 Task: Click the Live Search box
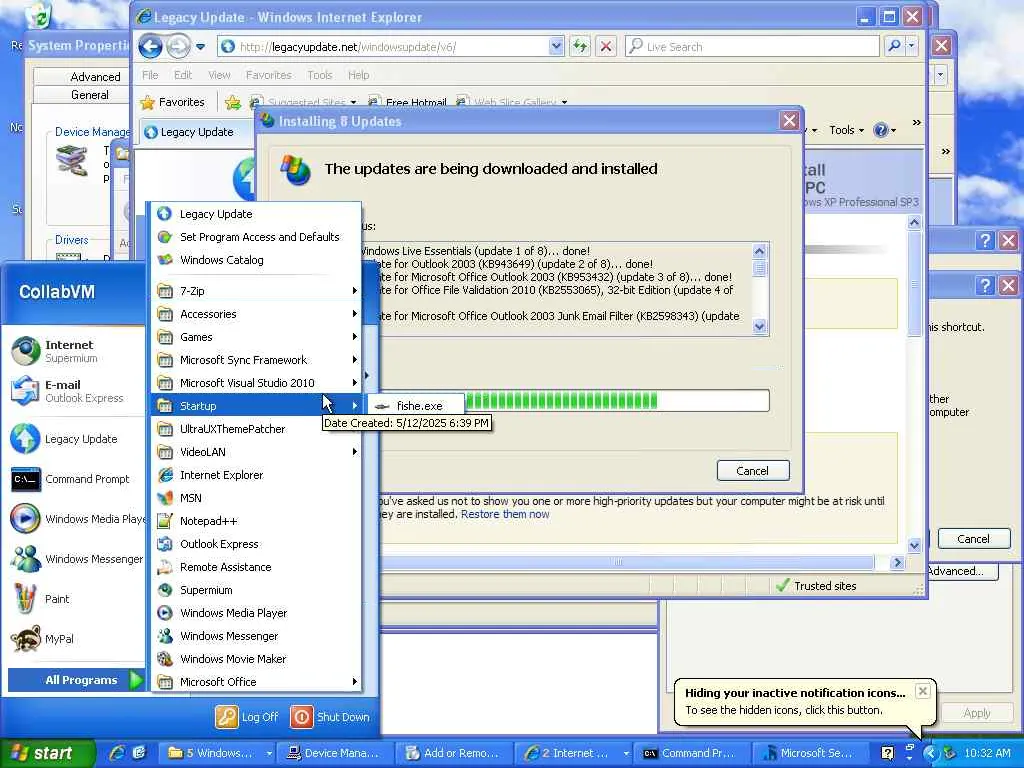[752, 46]
